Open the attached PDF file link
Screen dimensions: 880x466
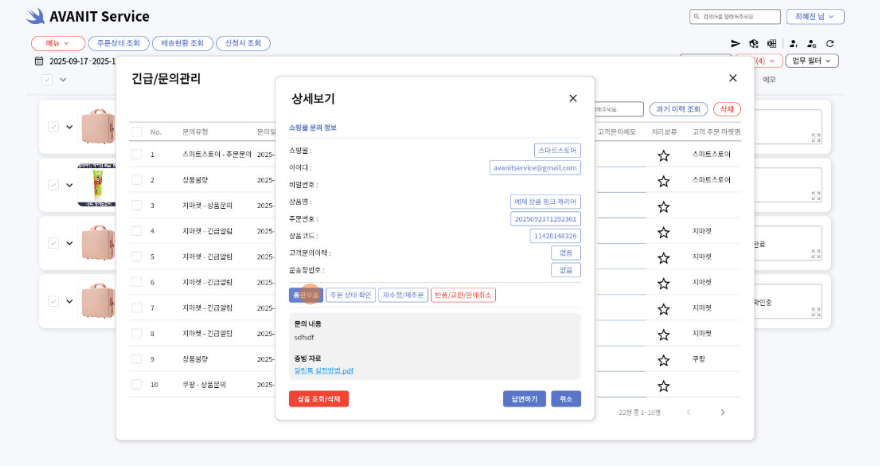tap(324, 371)
